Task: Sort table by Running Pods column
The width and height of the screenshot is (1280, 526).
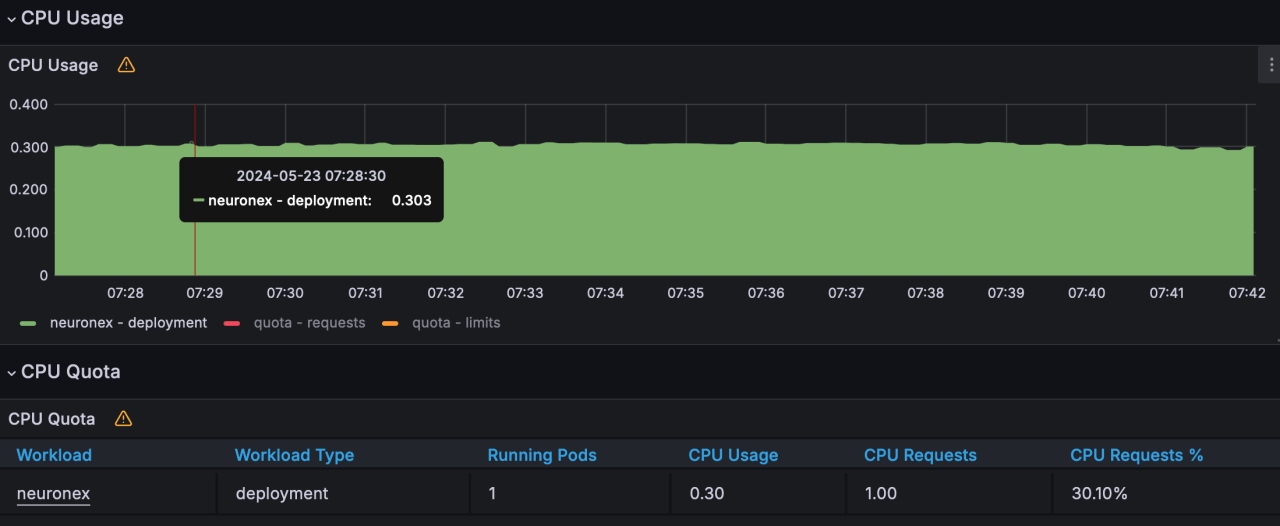Action: (x=542, y=455)
